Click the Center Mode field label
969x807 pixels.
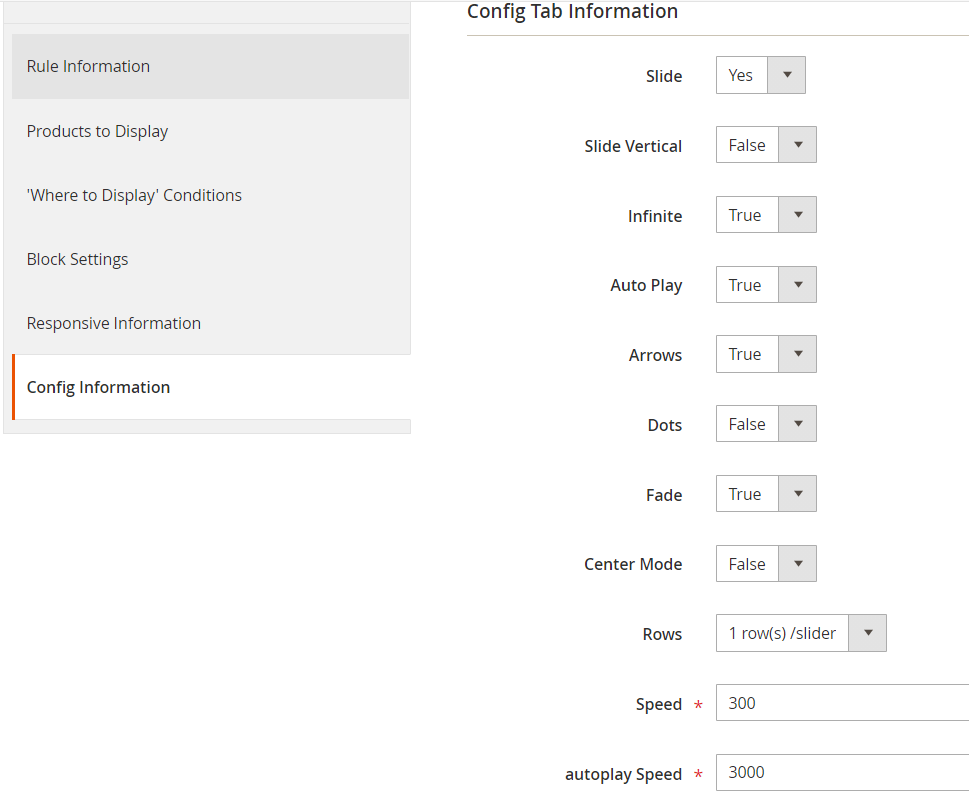pyautogui.click(x=633, y=564)
